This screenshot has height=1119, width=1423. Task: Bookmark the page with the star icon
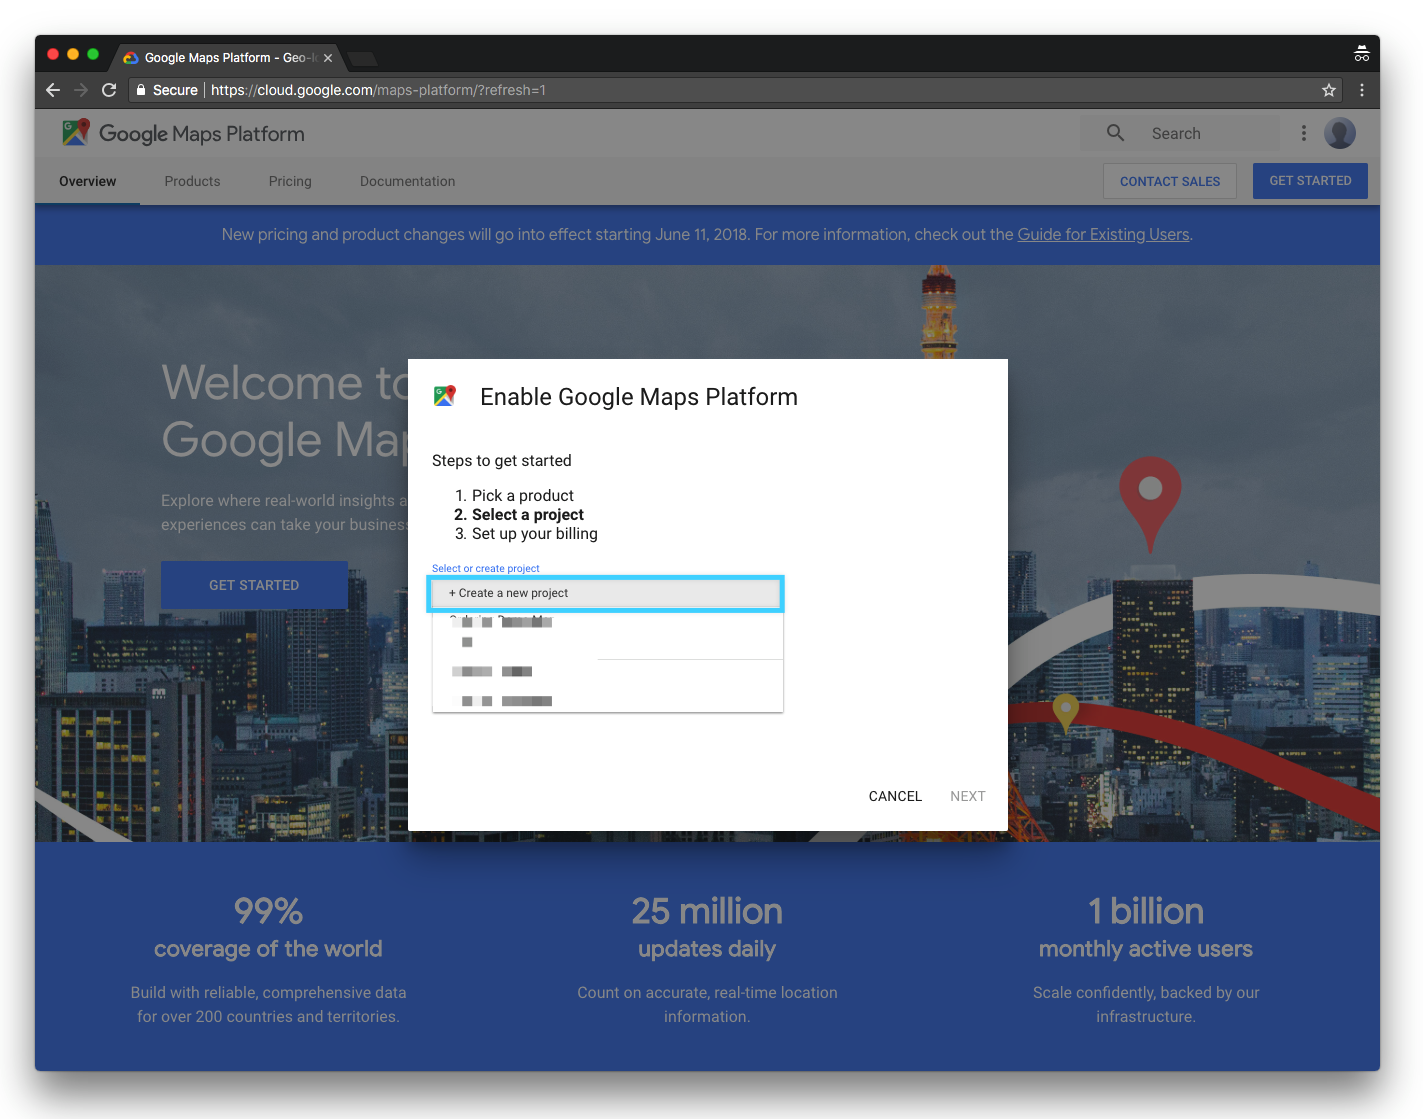[x=1329, y=90]
